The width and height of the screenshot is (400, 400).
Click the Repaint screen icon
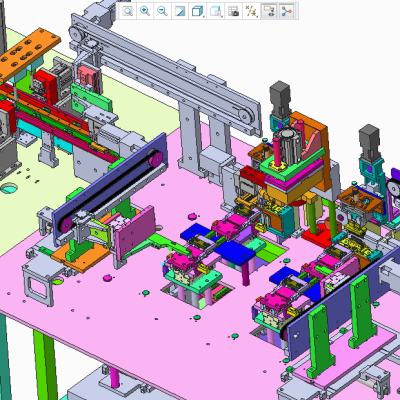click(x=180, y=11)
